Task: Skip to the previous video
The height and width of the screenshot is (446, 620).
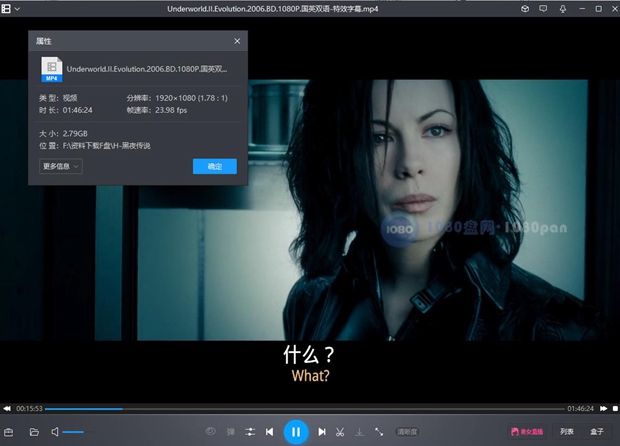Action: (270, 432)
